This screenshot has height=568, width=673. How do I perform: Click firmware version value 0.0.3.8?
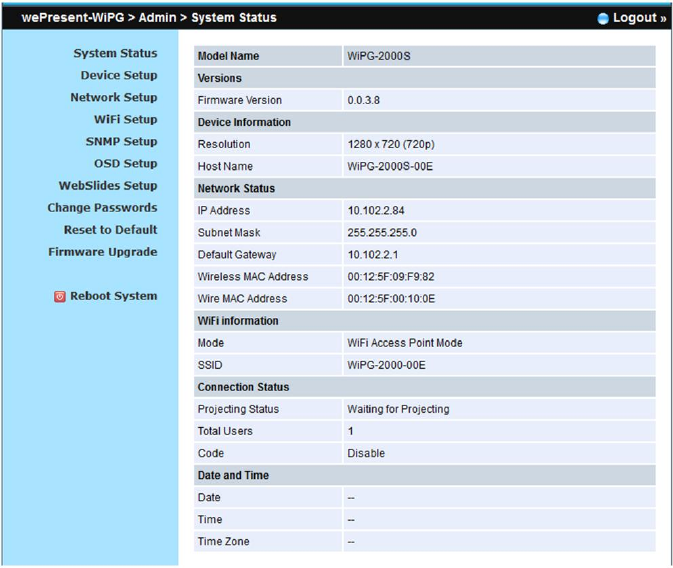click(x=364, y=100)
